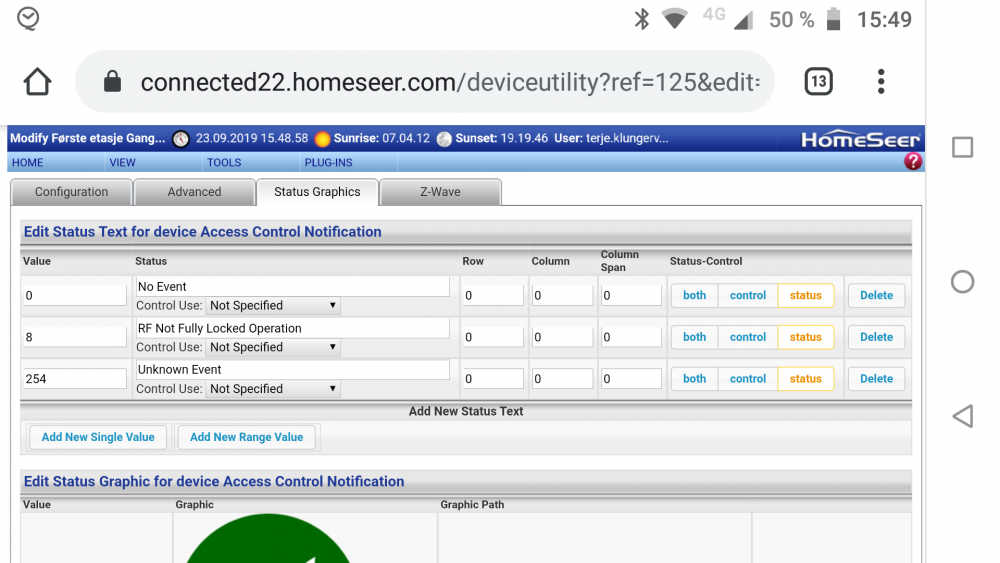Edit the No Event status text field
Screen dimensions: 1000x563
pos(292,286)
